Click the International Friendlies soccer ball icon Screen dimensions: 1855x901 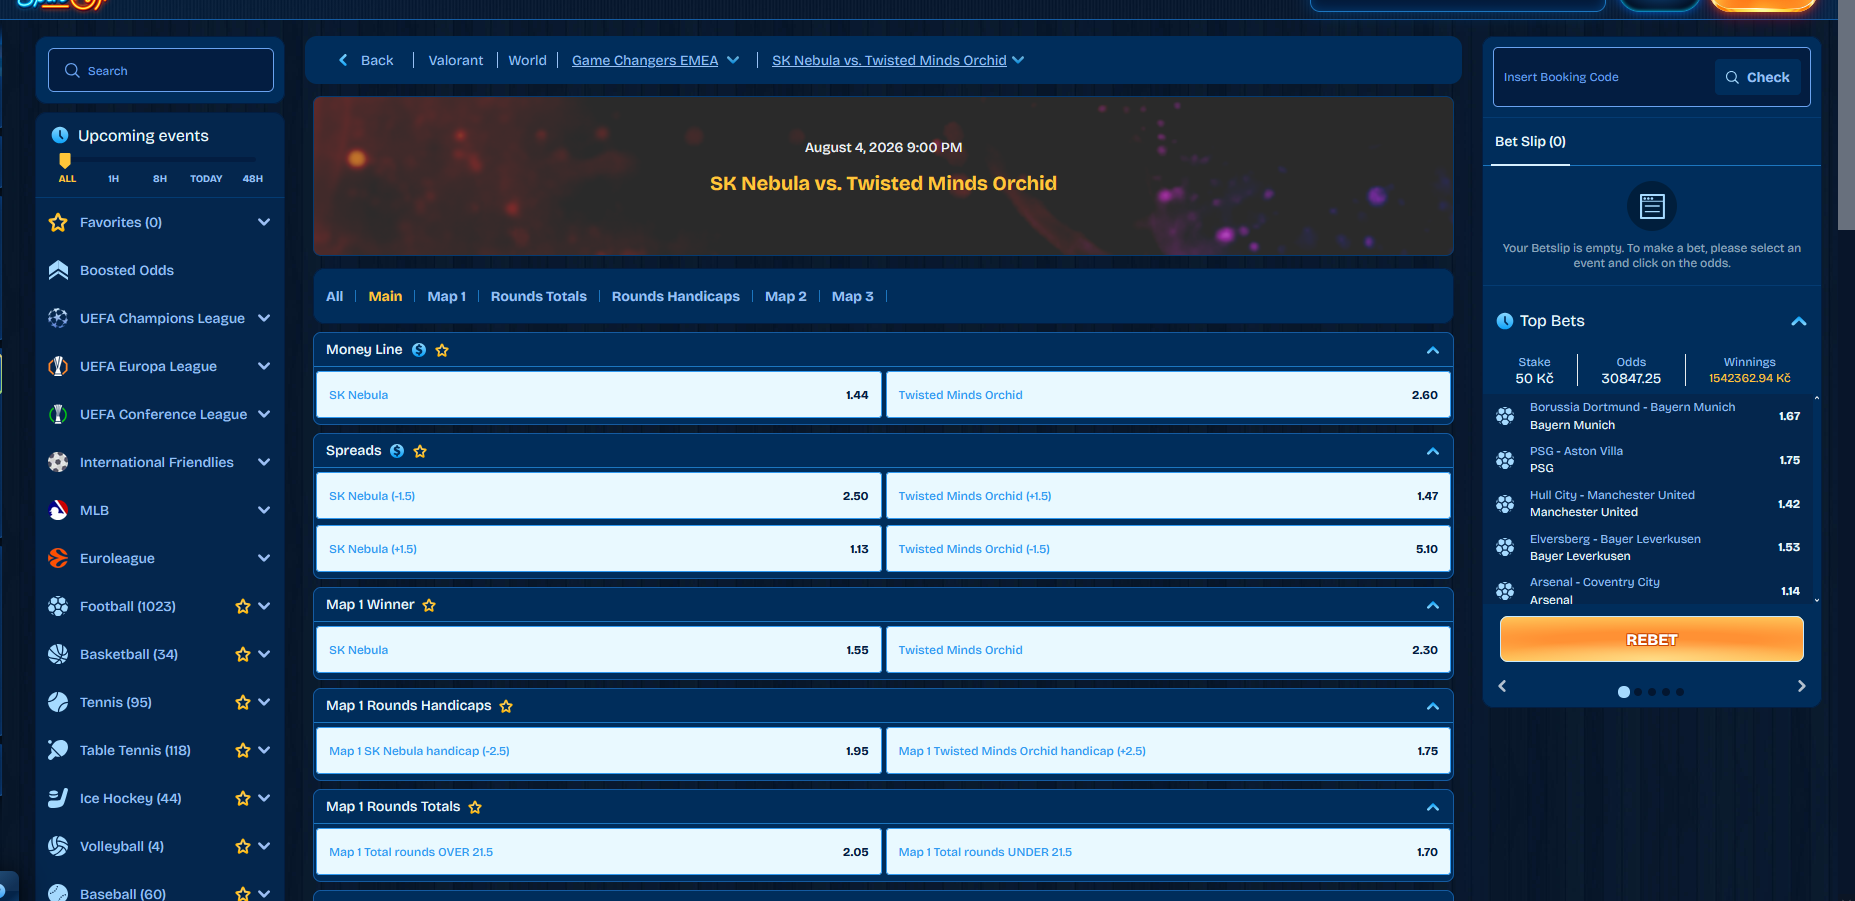coord(58,462)
